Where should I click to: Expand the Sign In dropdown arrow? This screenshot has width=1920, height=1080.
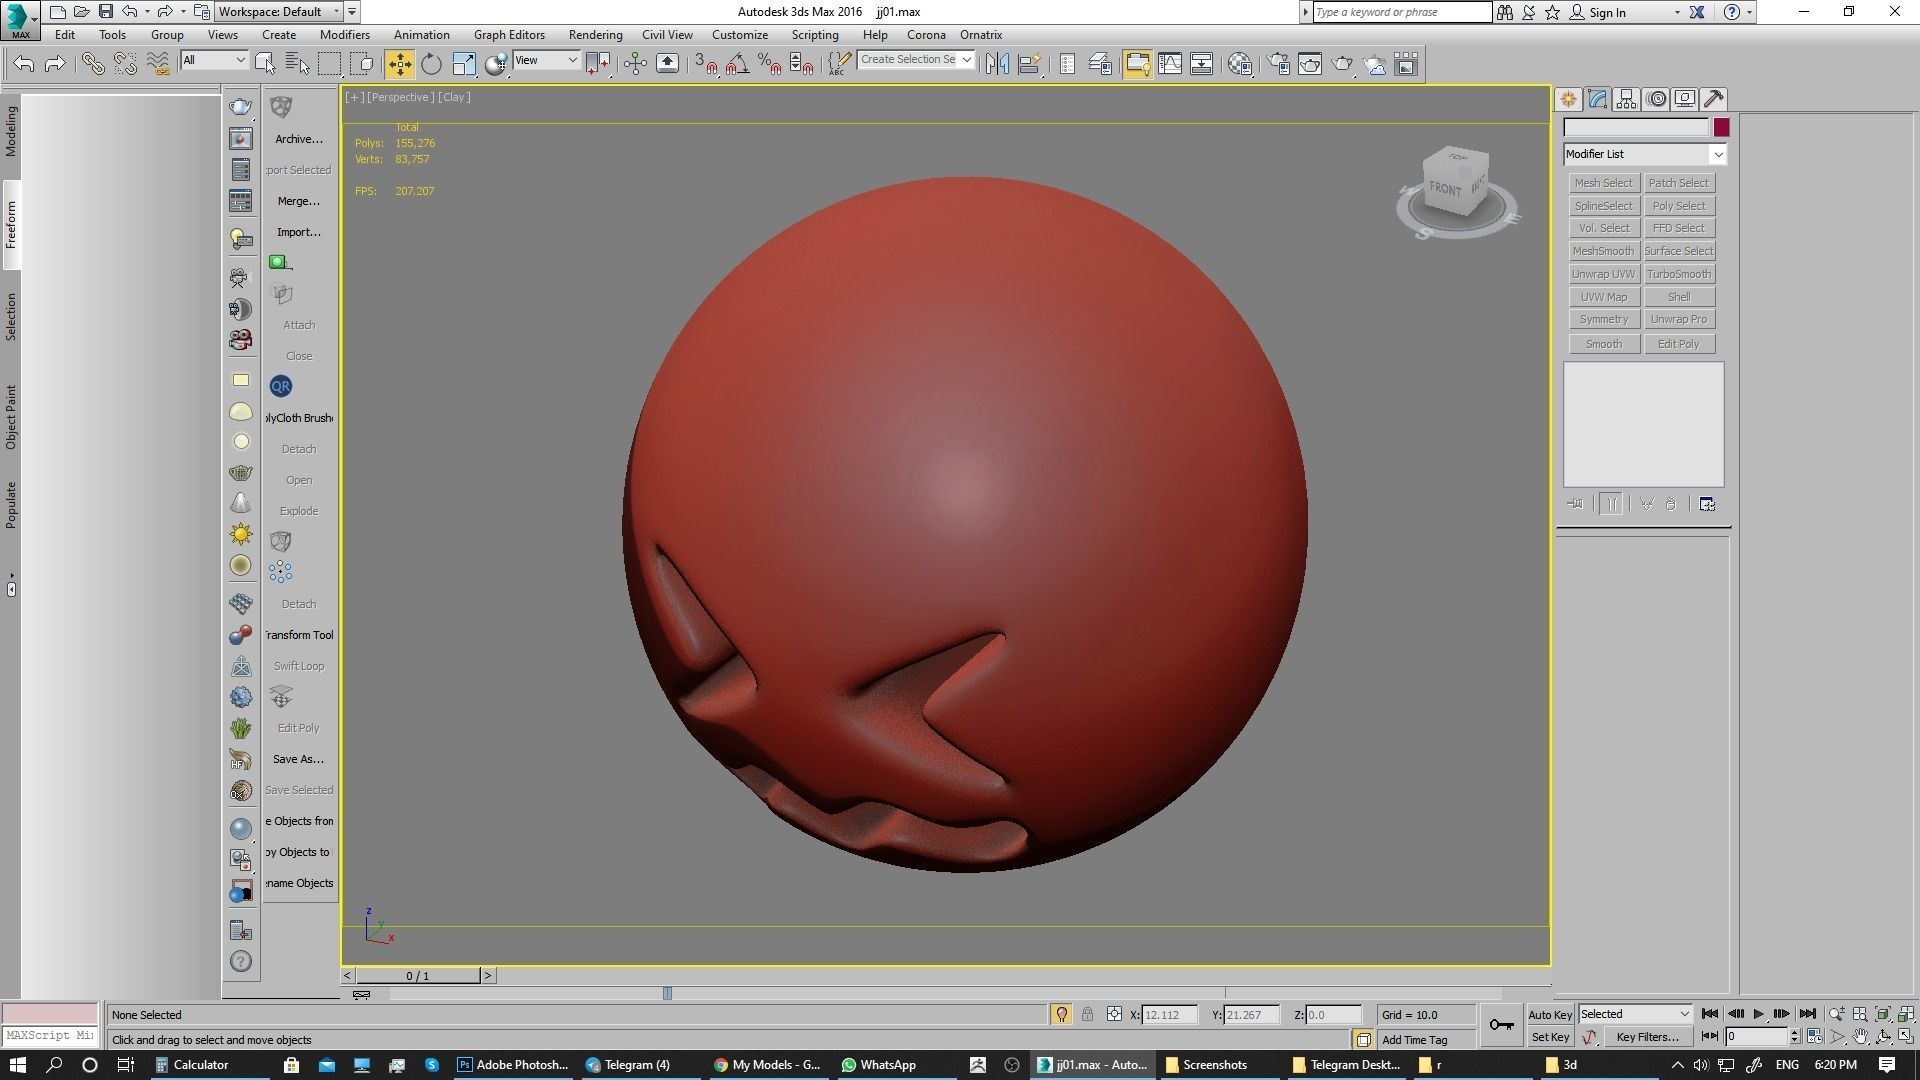1677,13
